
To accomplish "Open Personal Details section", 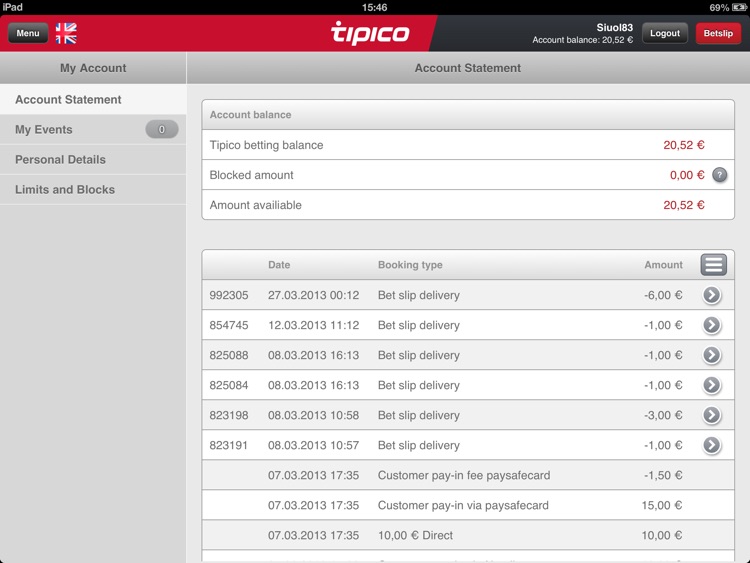I will (x=93, y=160).
